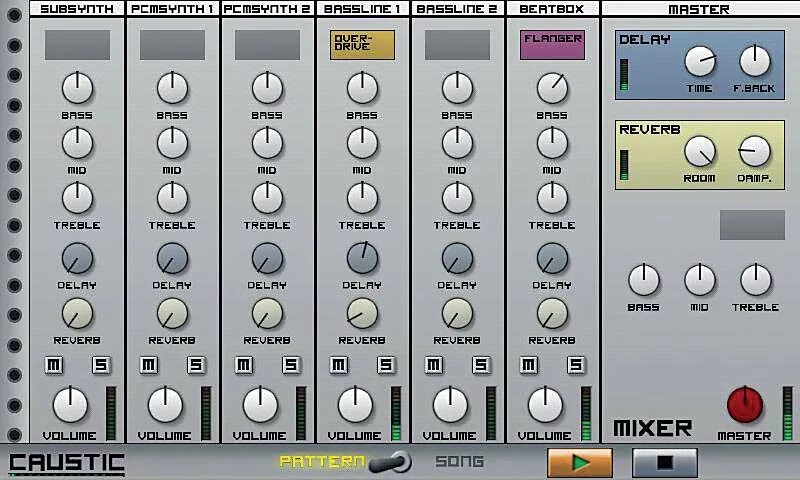Click the Subsynth Bass knob

(x=78, y=88)
